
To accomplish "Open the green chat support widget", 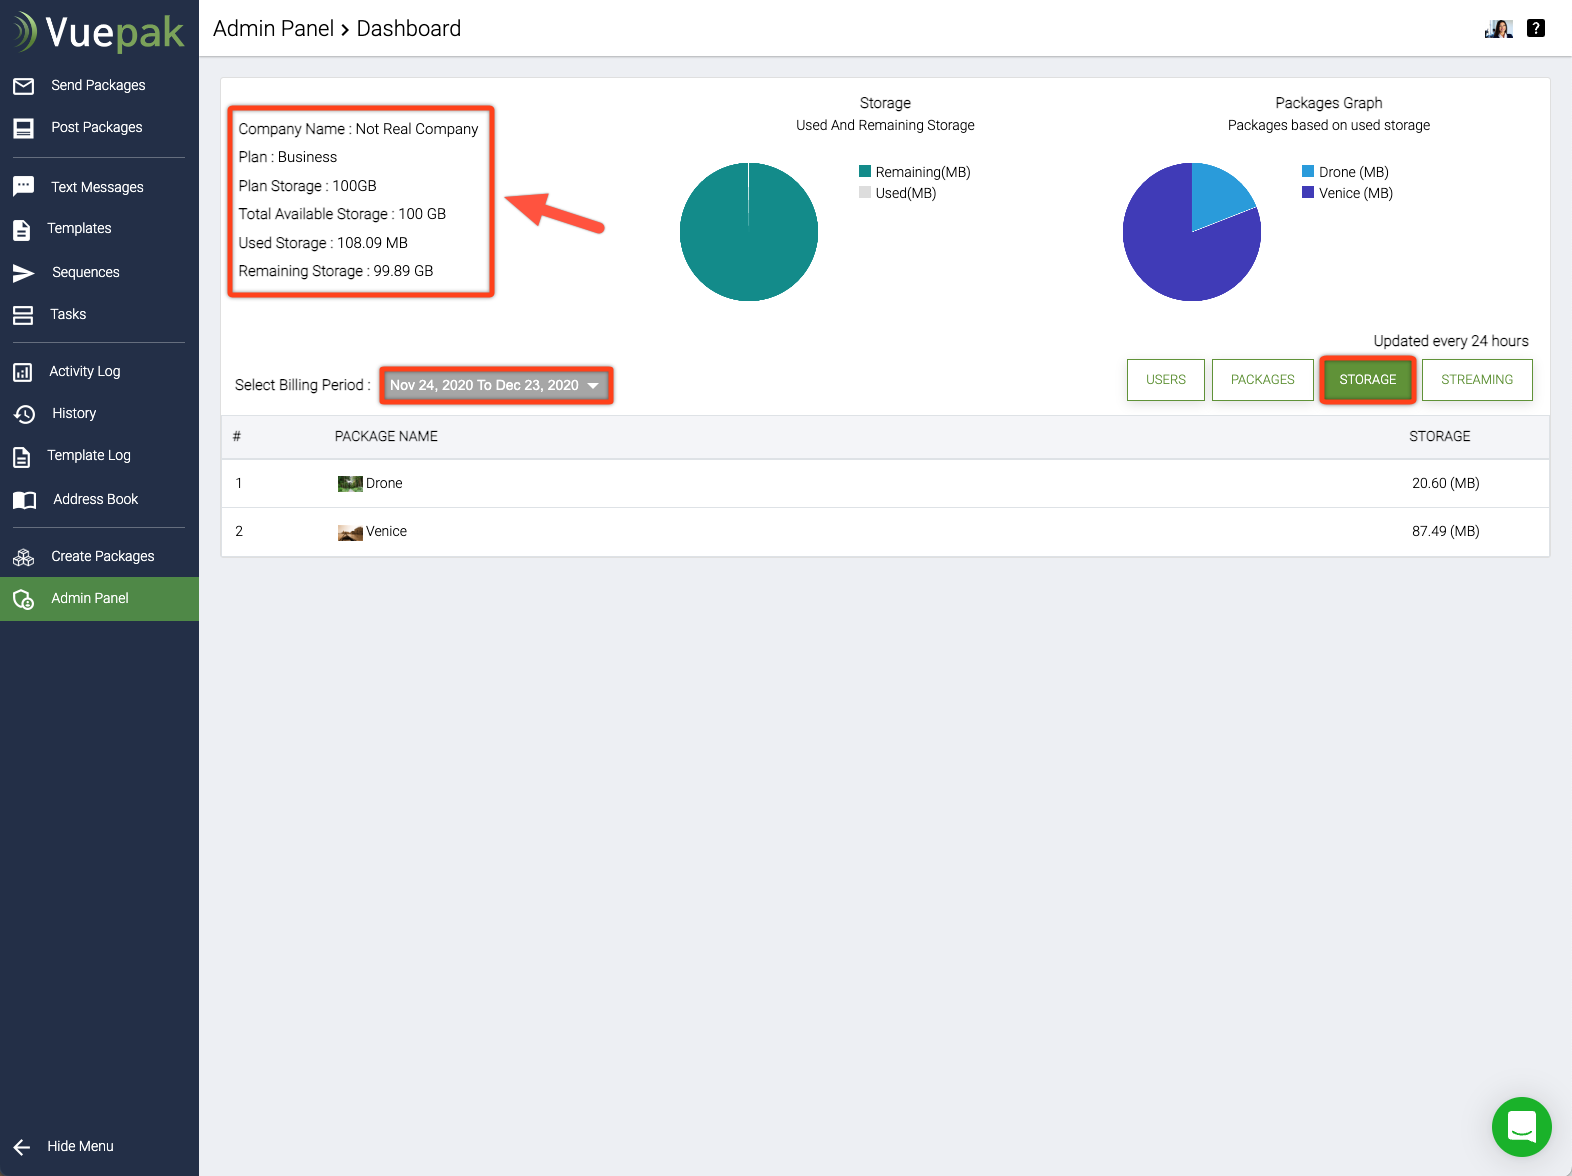I will tap(1521, 1127).
